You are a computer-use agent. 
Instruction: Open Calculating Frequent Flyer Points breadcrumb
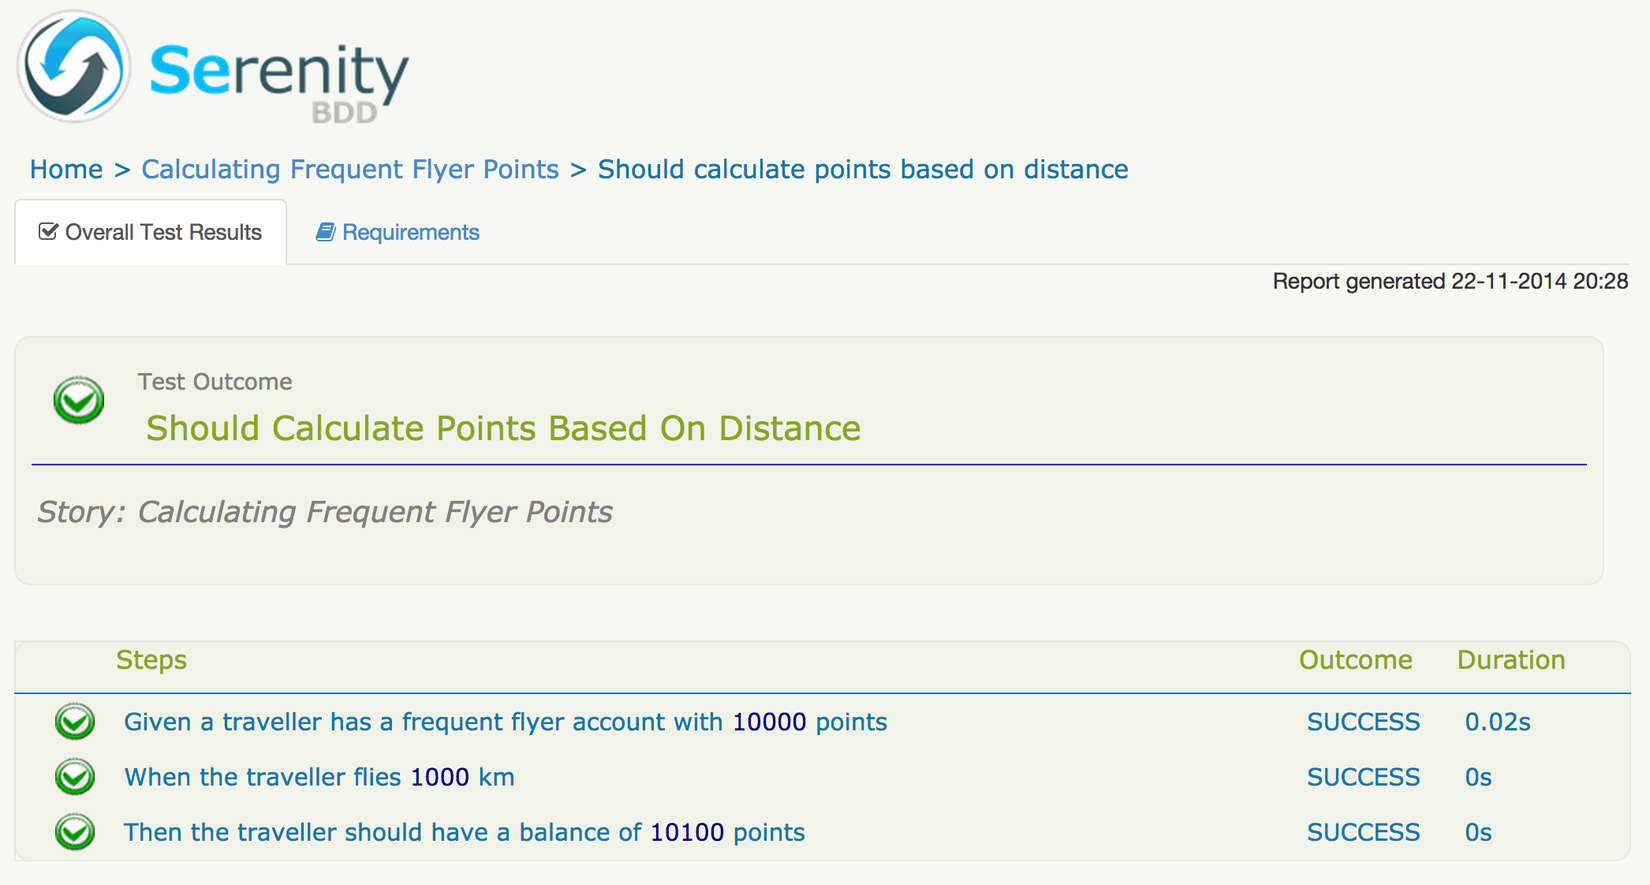coord(350,169)
